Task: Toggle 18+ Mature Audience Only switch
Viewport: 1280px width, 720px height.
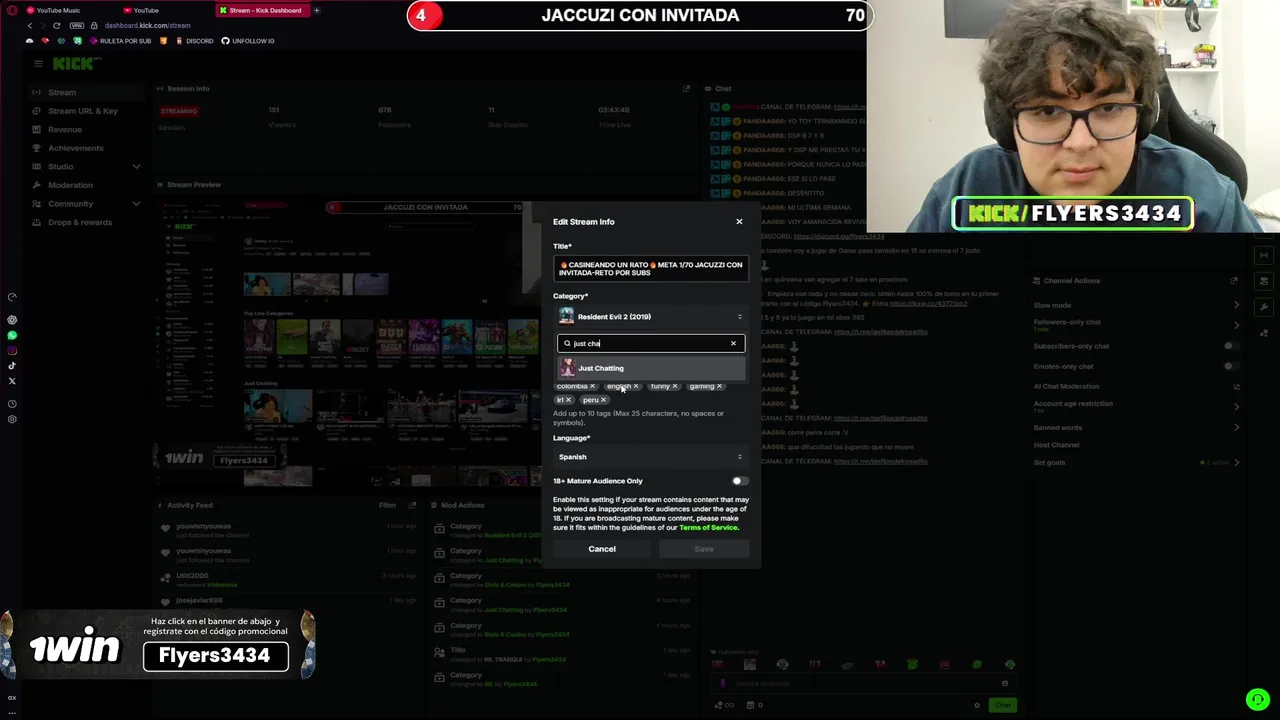Action: (738, 481)
